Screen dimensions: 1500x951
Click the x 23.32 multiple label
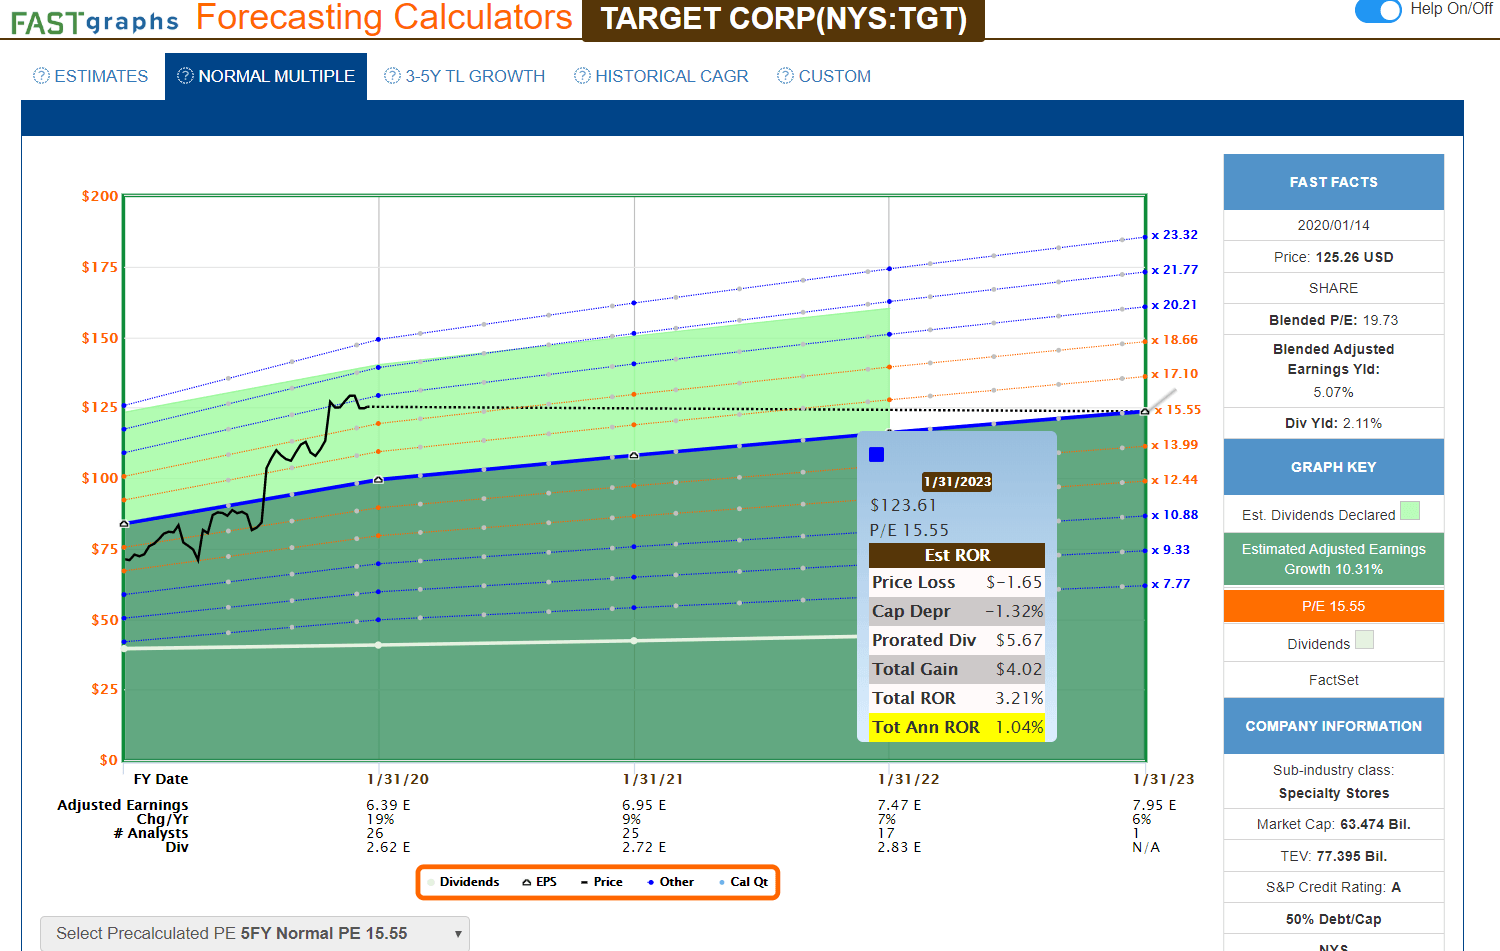[x=1175, y=235]
